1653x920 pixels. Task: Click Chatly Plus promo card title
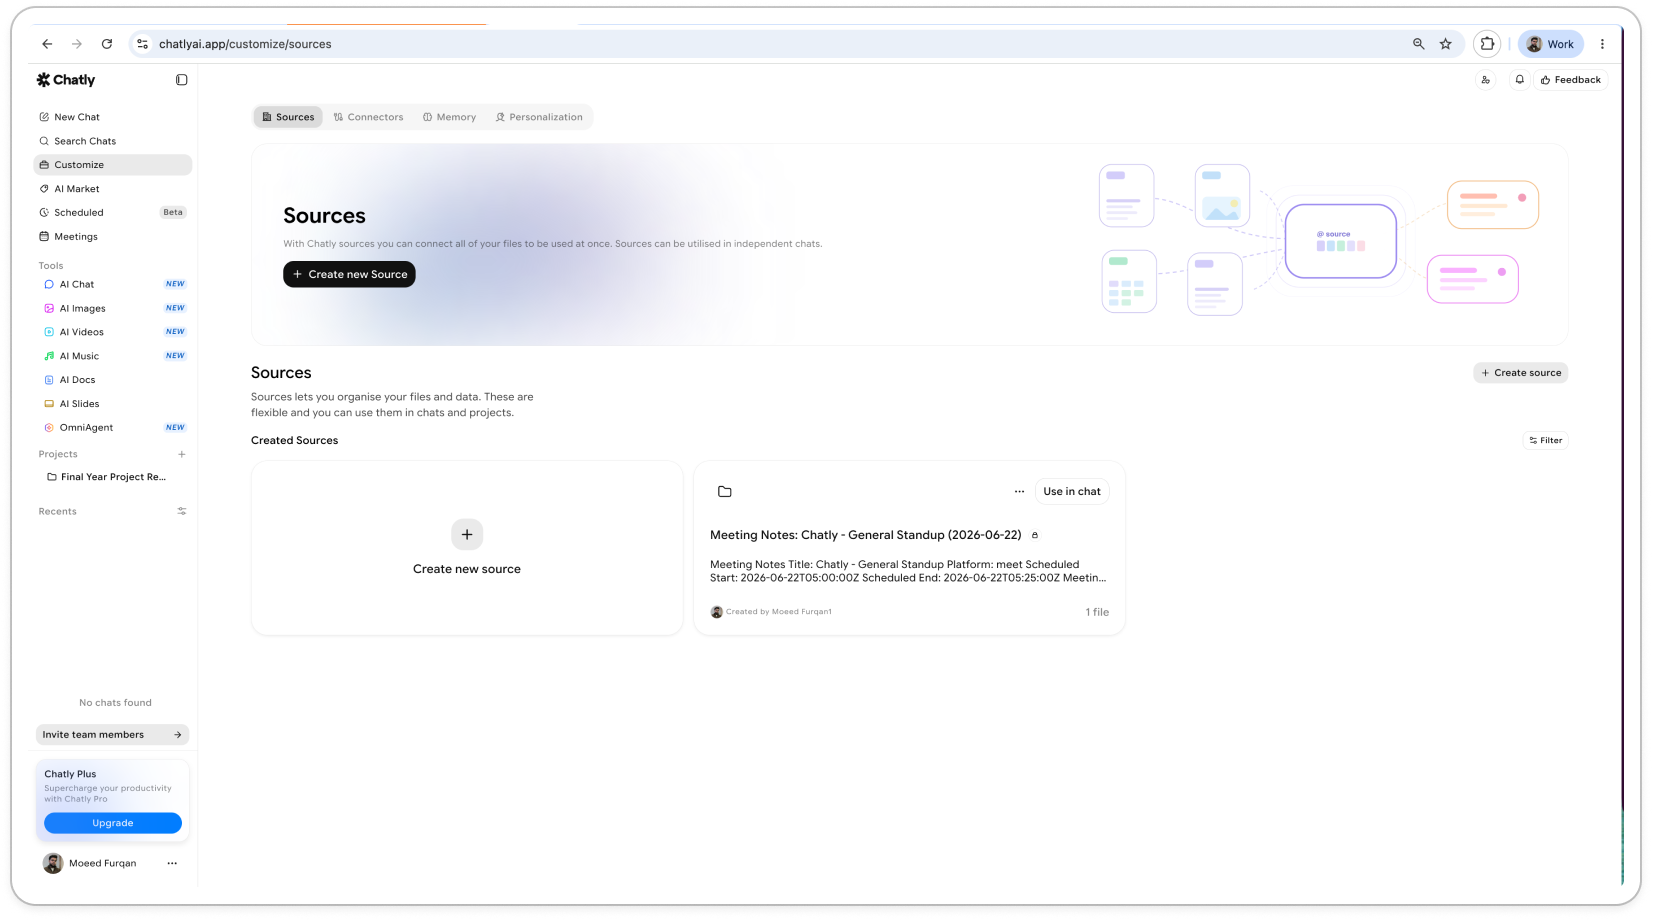(70, 774)
